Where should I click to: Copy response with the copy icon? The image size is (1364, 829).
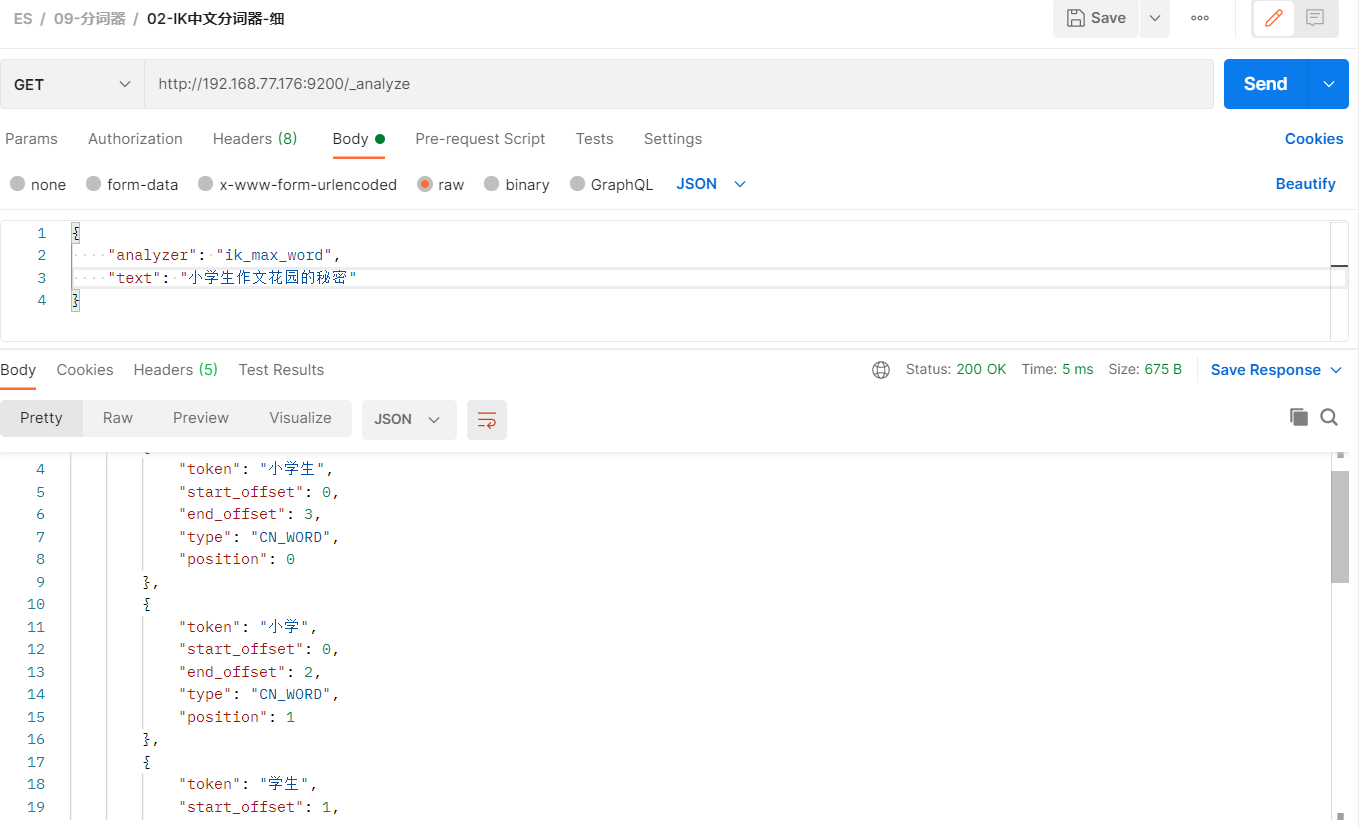point(1298,417)
